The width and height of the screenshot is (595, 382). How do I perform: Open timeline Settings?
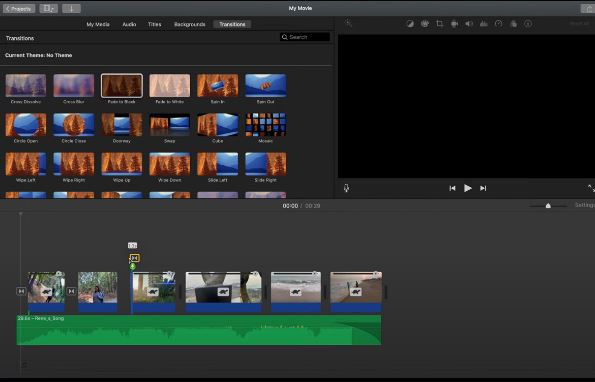[584, 205]
